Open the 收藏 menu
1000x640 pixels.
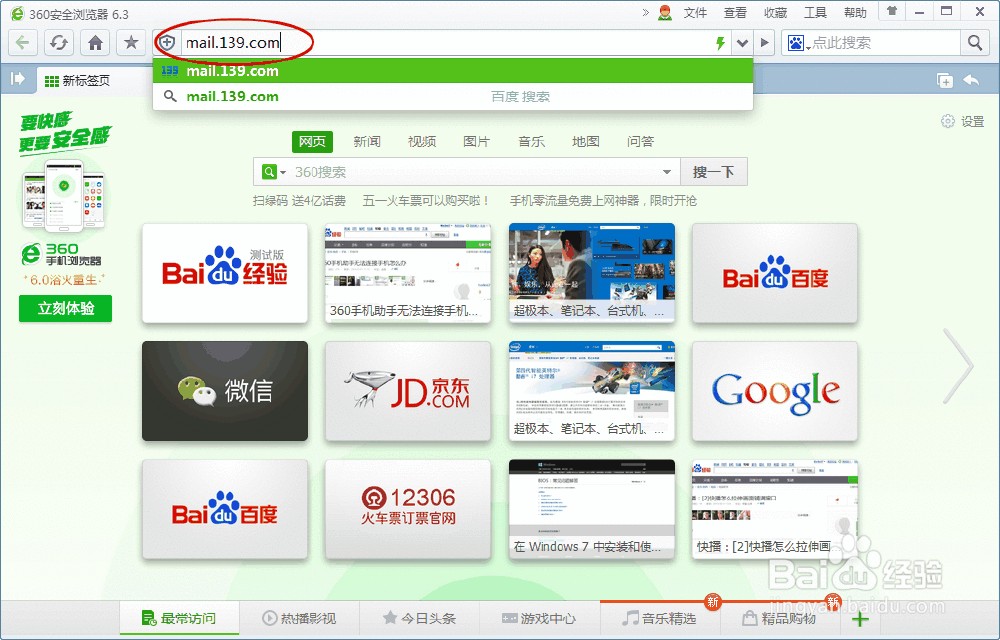pos(775,13)
